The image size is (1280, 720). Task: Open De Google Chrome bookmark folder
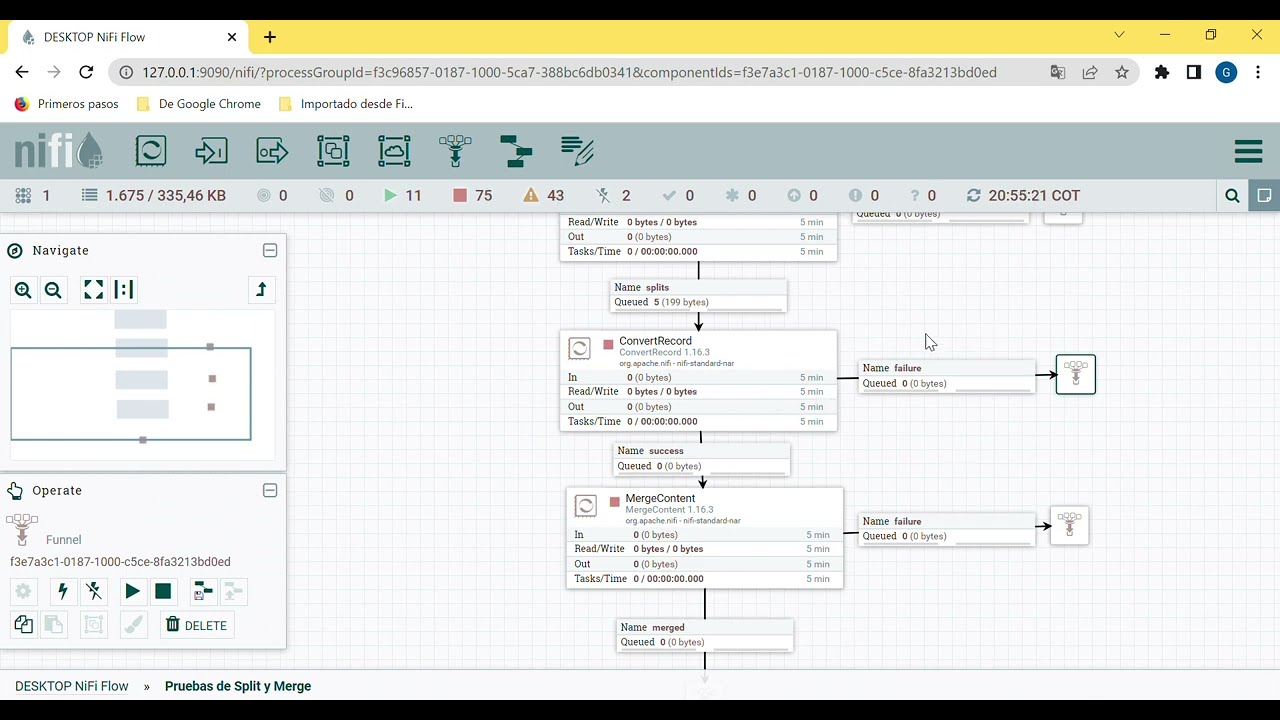pos(198,104)
